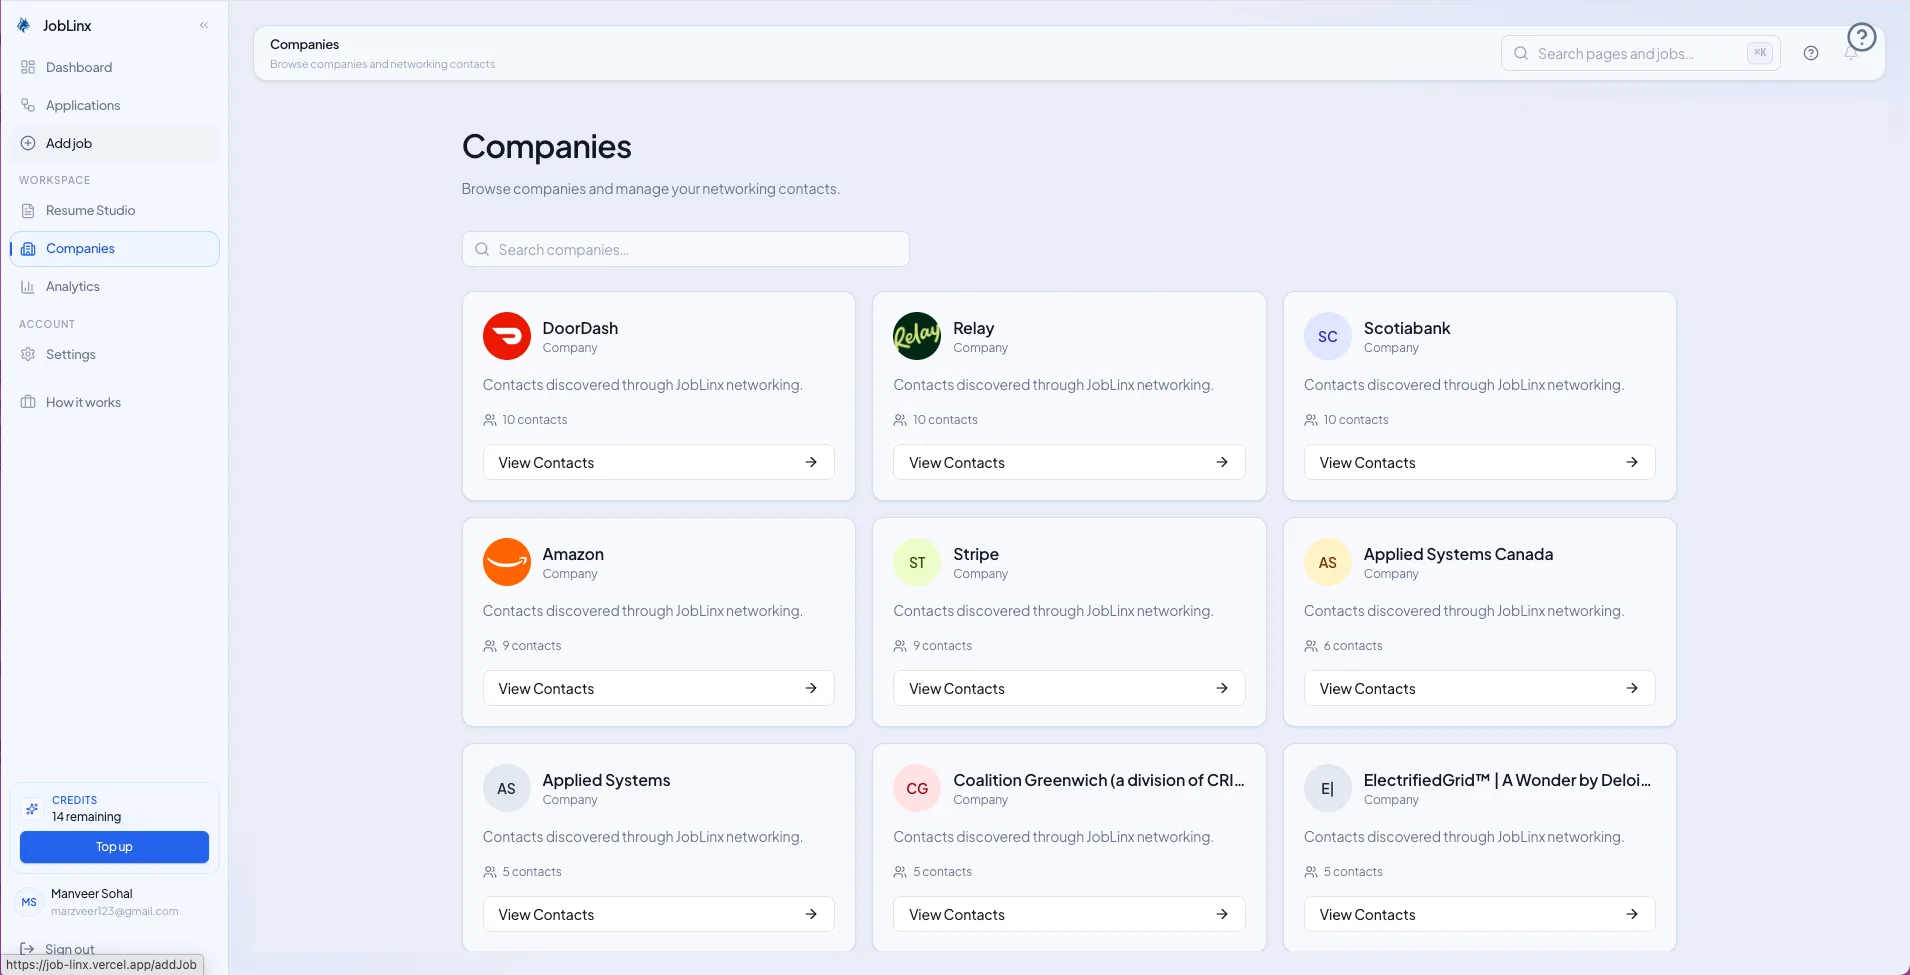Click the Relay company logo
This screenshot has height=975, width=1910.
coord(917,336)
